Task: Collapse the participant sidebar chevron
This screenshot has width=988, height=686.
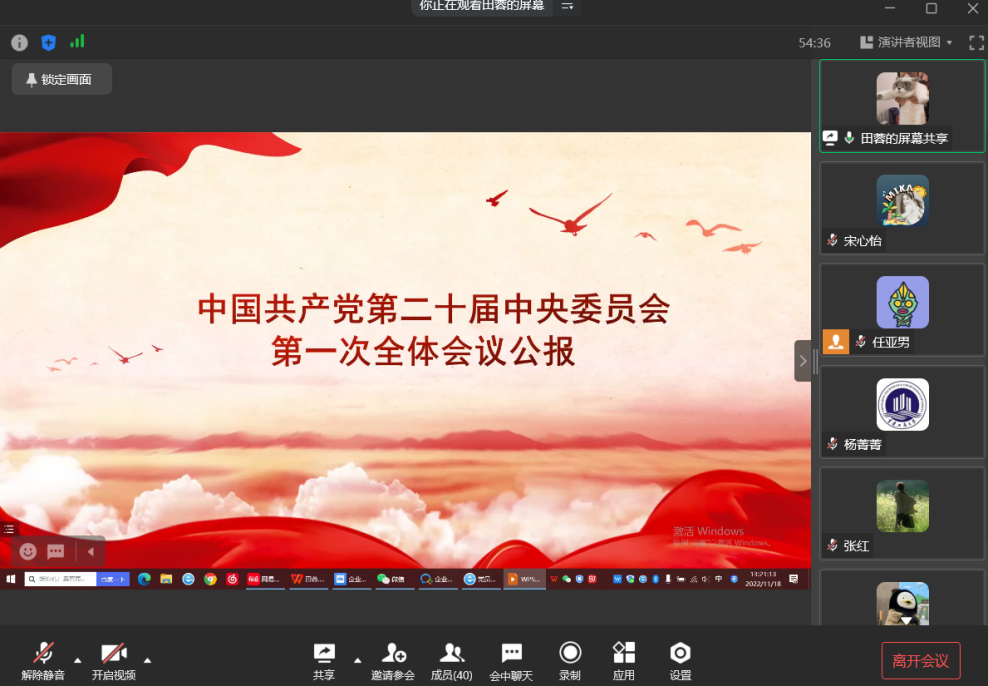Action: click(x=802, y=361)
